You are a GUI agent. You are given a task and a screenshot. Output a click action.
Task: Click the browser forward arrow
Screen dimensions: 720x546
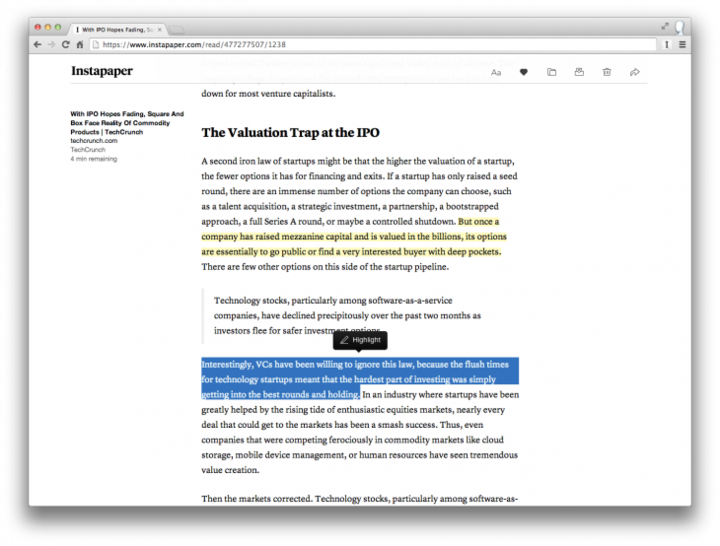pyautogui.click(x=51, y=45)
